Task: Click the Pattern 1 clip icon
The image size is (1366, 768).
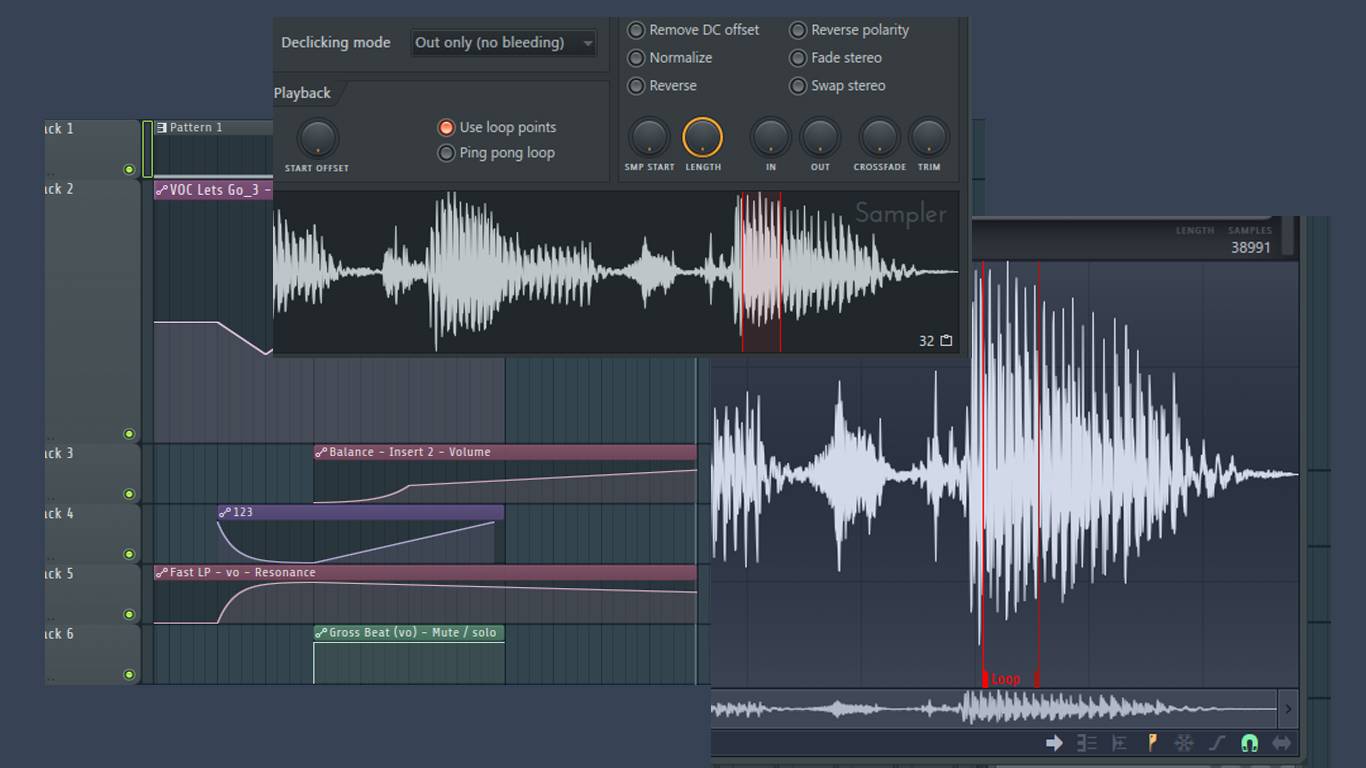Action: pos(162,128)
